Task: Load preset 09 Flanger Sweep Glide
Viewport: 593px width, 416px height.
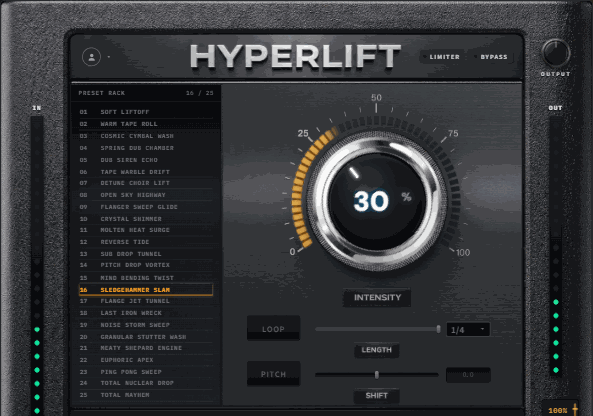Action: [x=146, y=207]
